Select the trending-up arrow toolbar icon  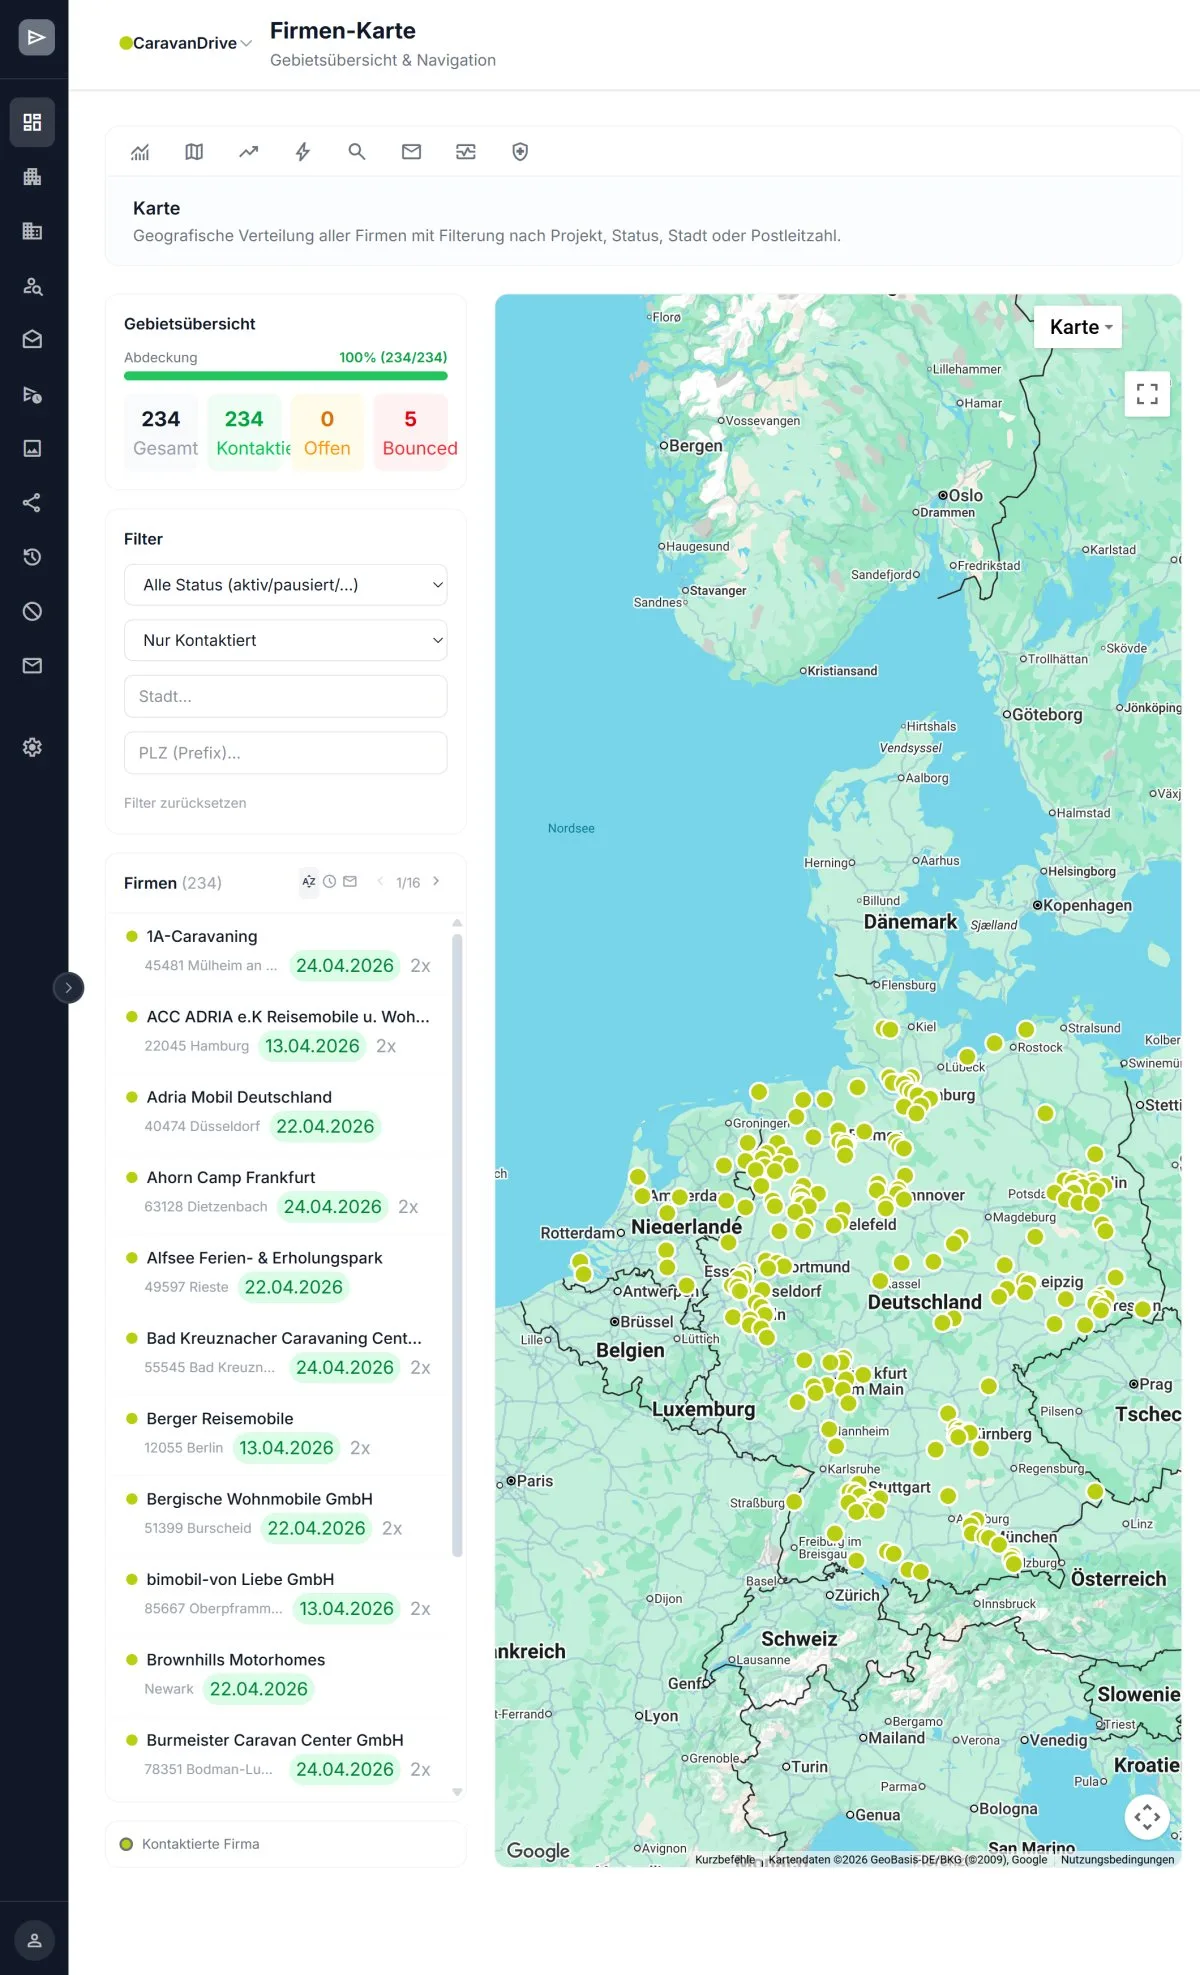coord(248,152)
